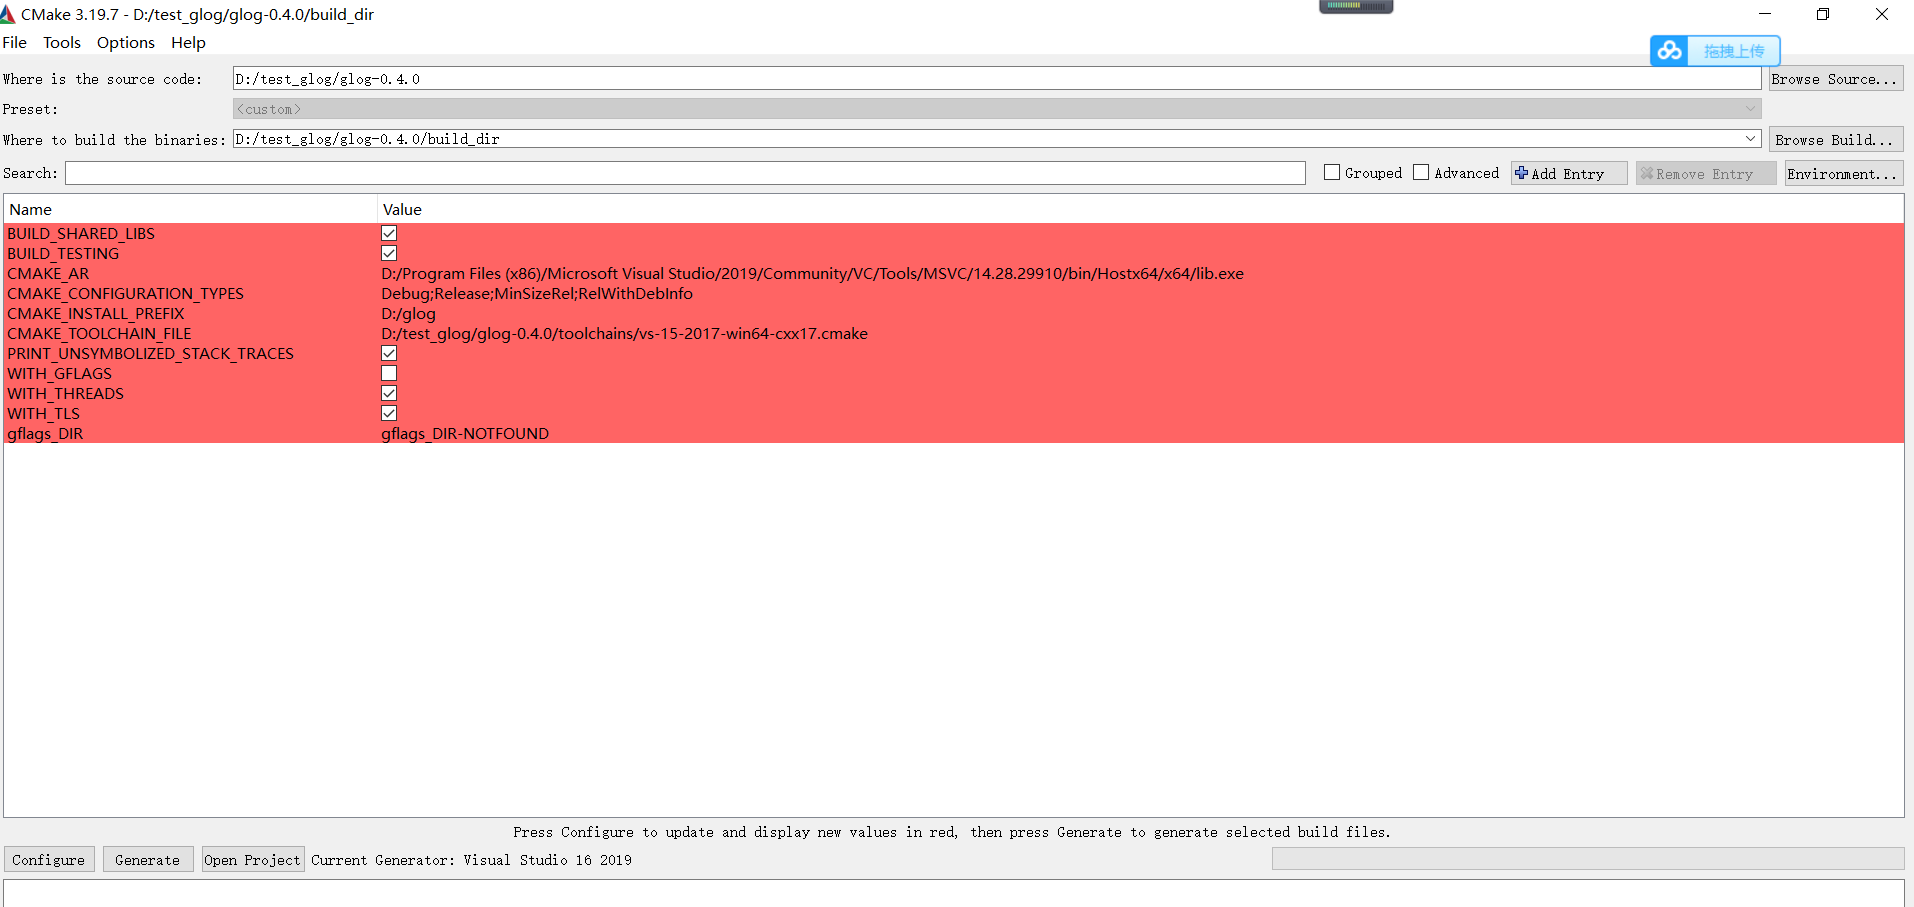Open the Tools menu
Screen dimensions: 1914x907
click(x=62, y=42)
